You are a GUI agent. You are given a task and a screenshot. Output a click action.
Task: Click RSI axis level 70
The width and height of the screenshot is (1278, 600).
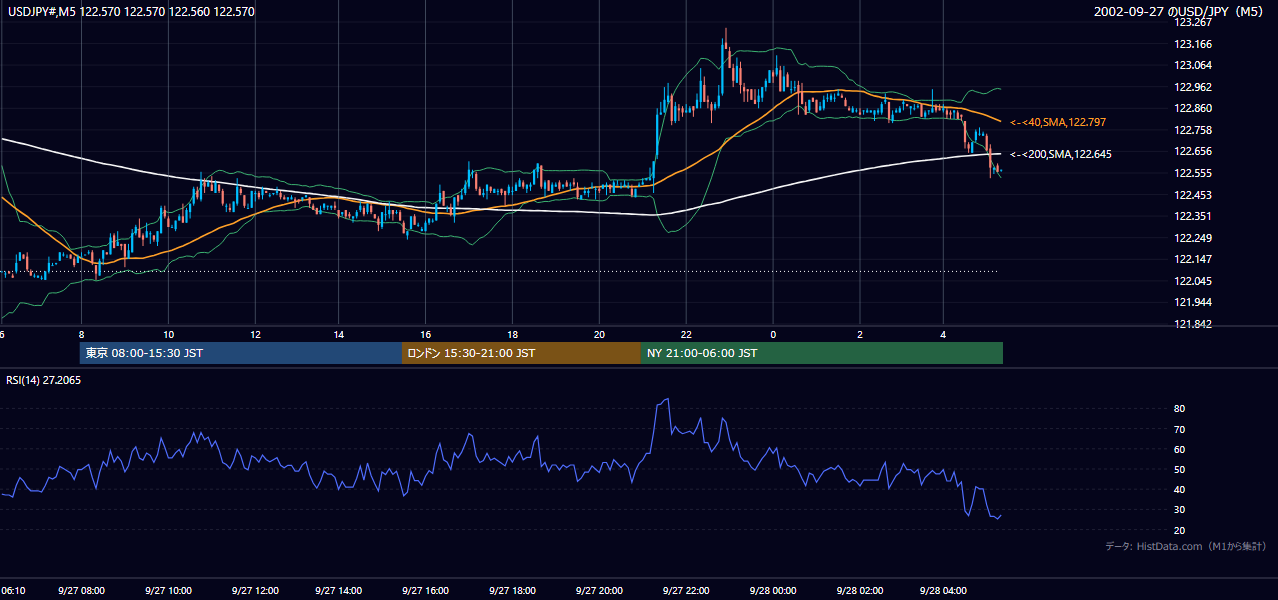[1180, 429]
